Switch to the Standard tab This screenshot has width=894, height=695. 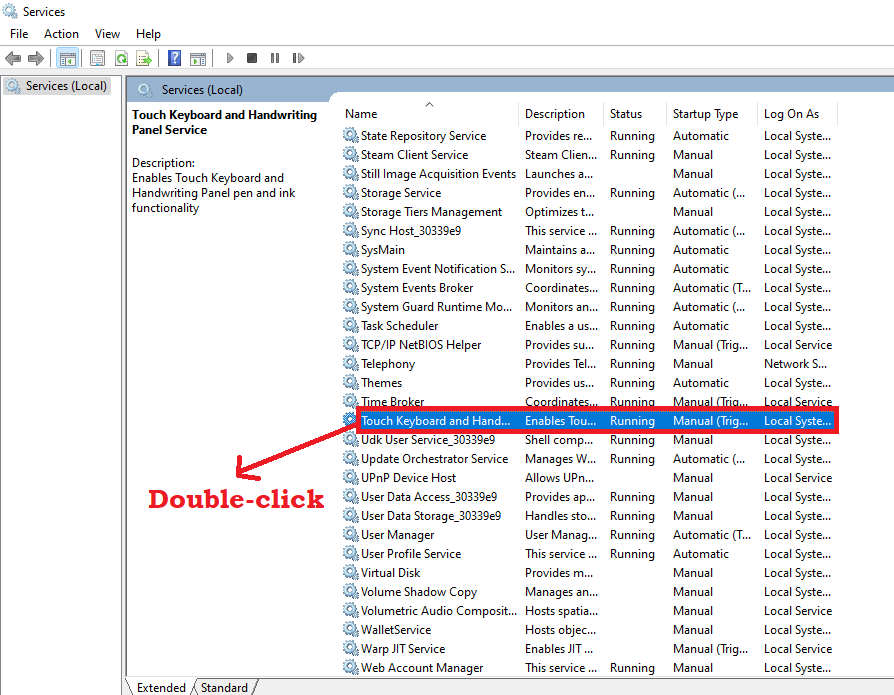224,687
